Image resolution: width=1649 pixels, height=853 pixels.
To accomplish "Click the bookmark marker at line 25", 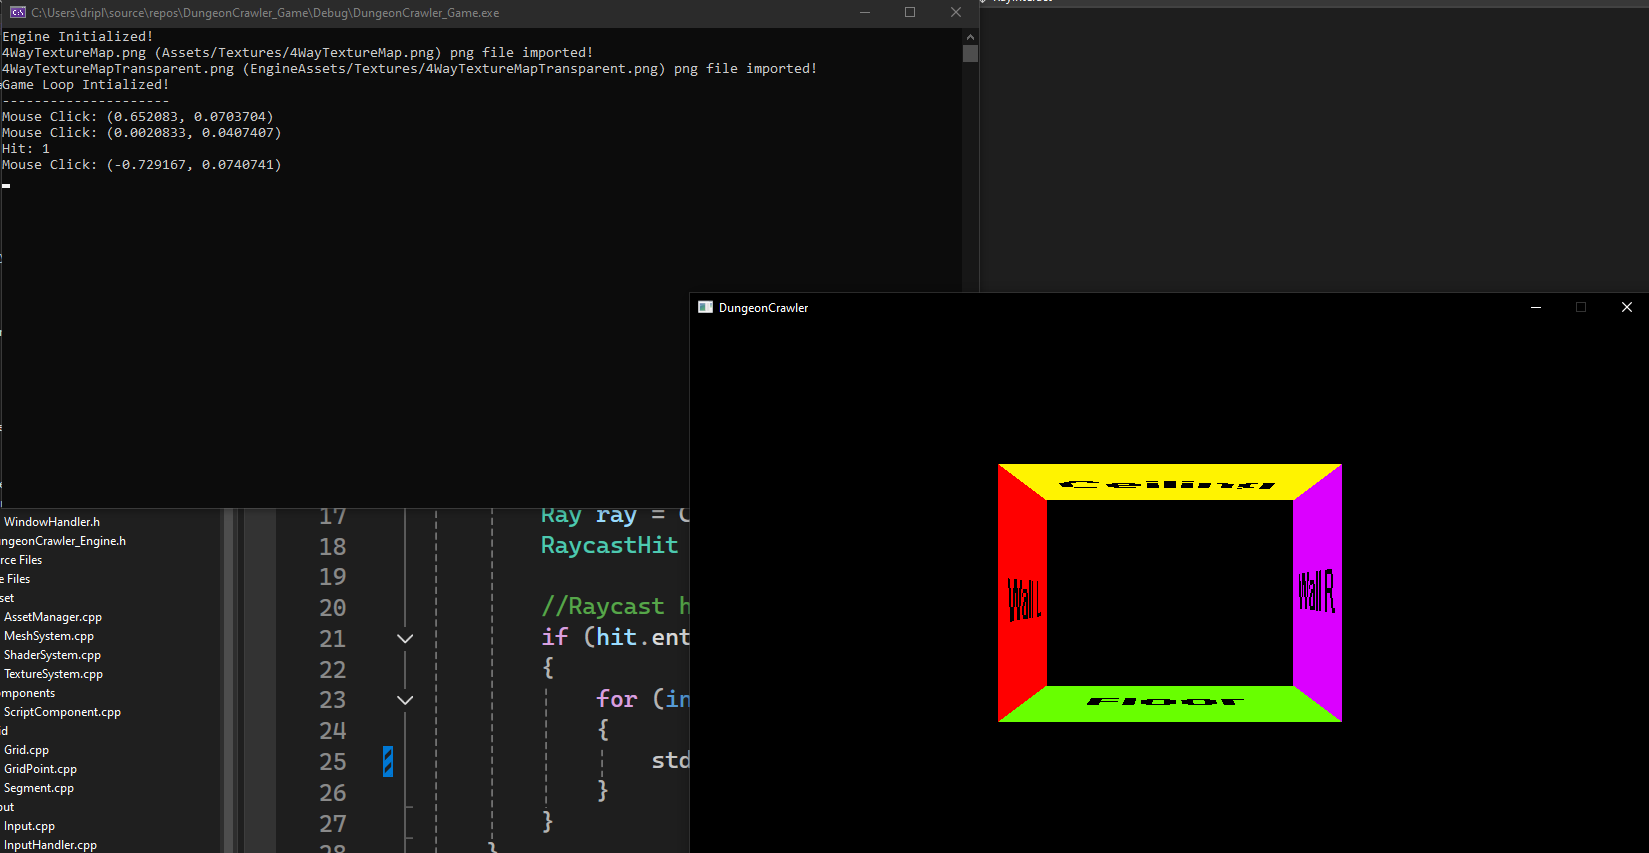I will 388,761.
